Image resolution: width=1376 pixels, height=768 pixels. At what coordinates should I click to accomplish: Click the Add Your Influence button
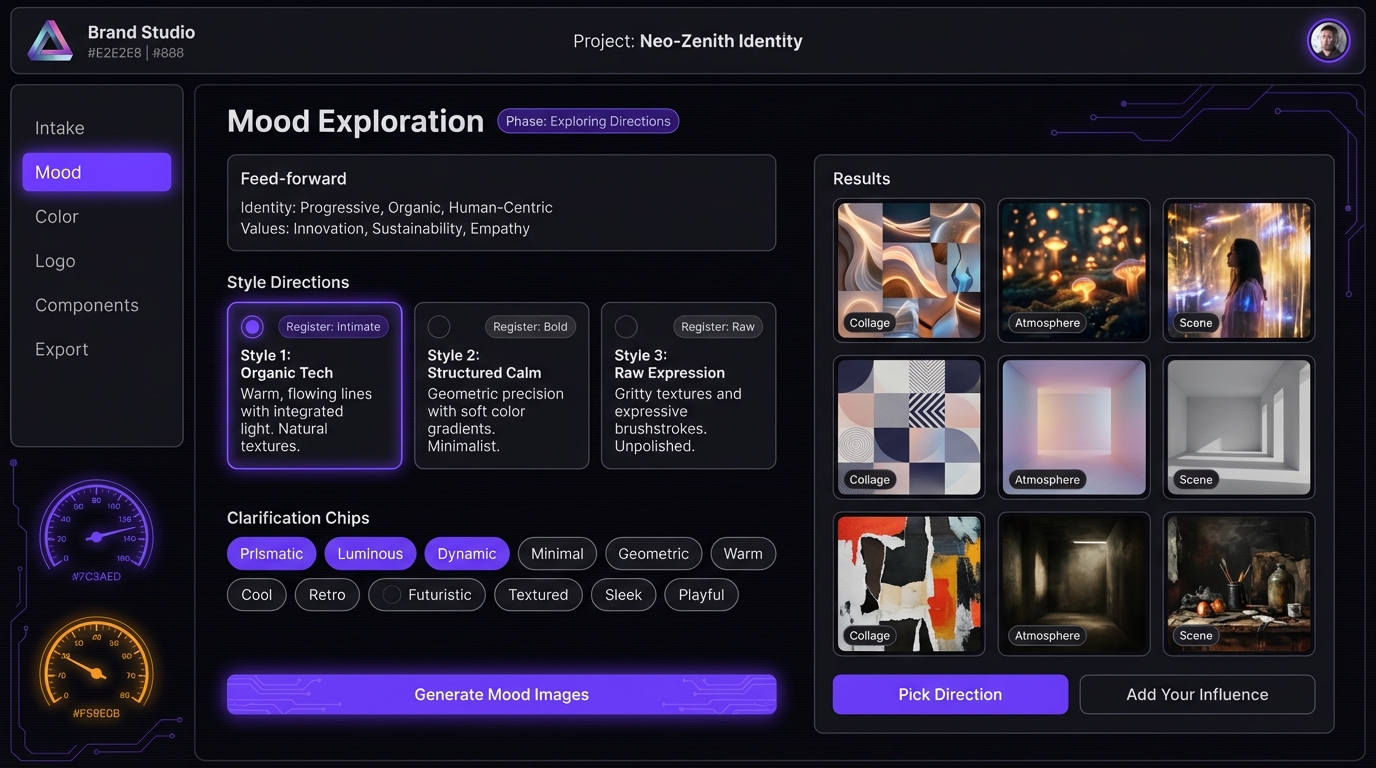pos(1197,694)
